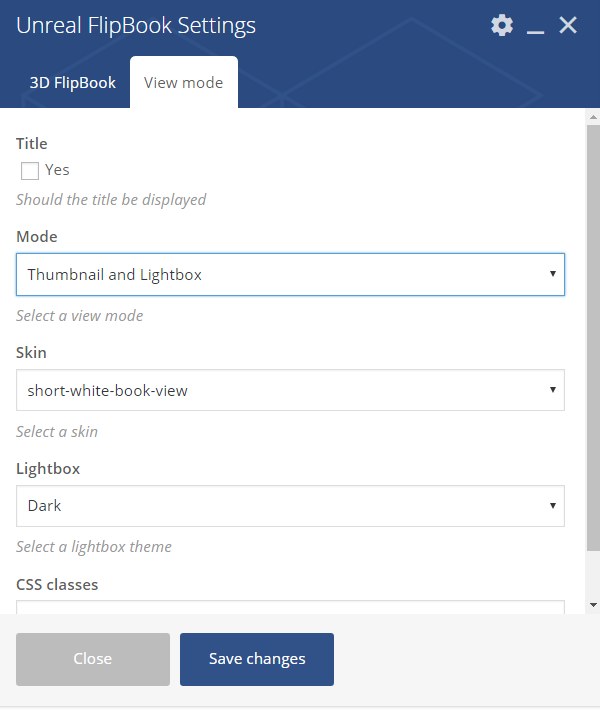
Task: Close the dialog with X icon
Action: (x=568, y=25)
